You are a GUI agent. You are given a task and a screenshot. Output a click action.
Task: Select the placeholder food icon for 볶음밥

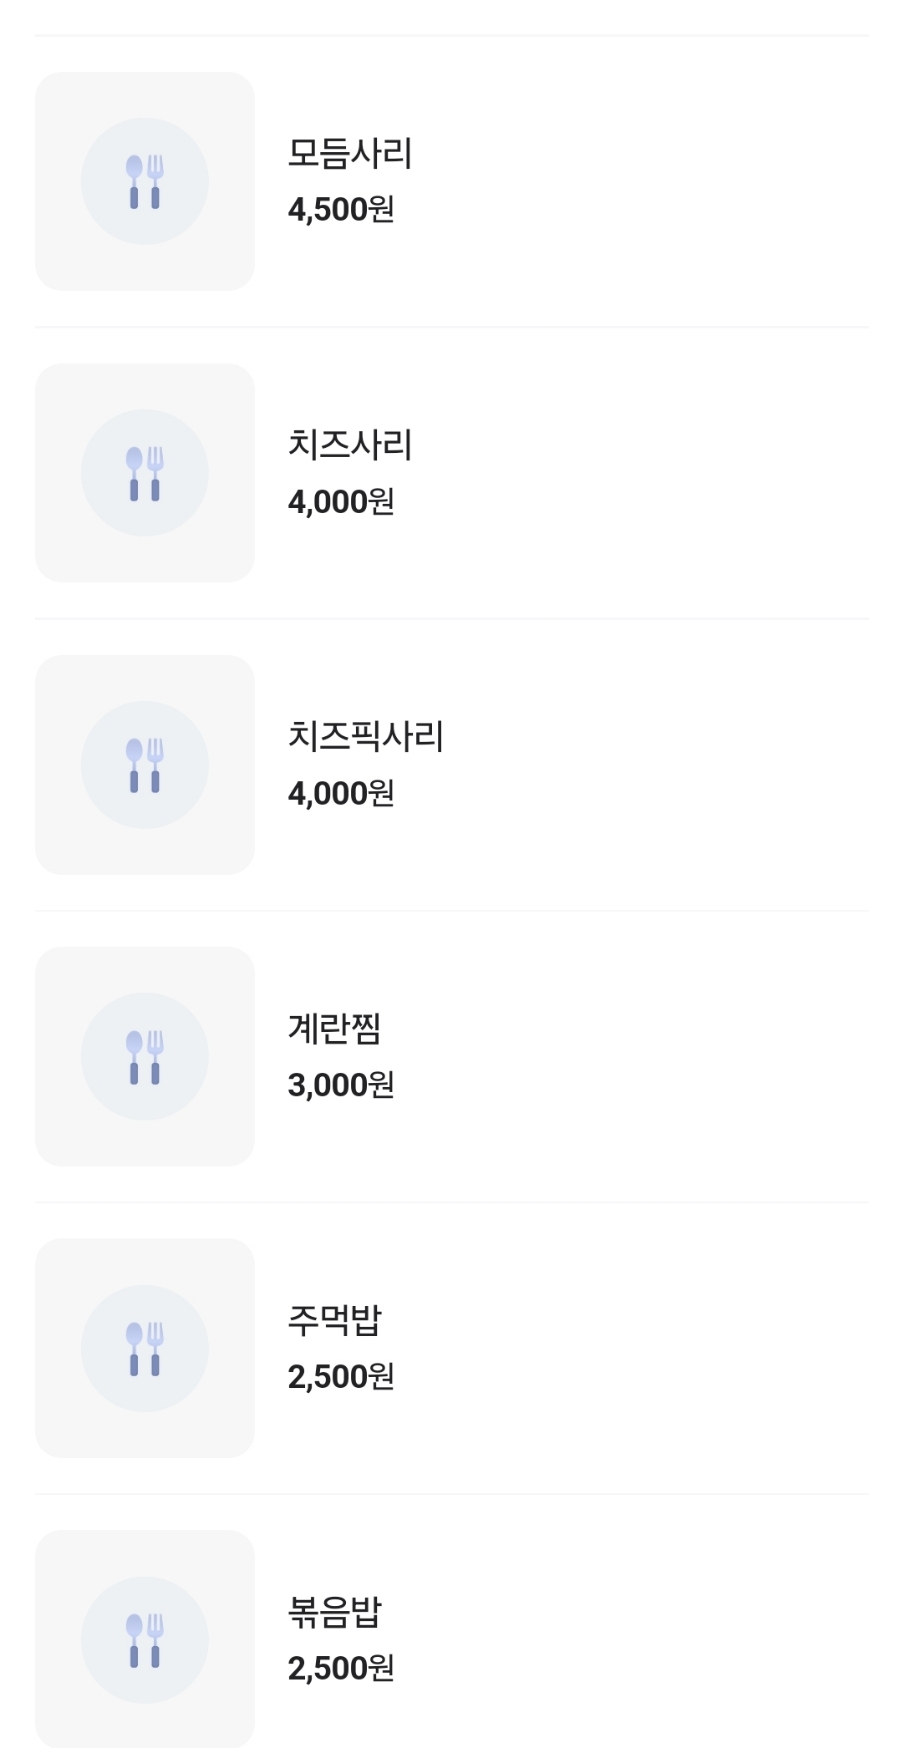click(145, 1640)
